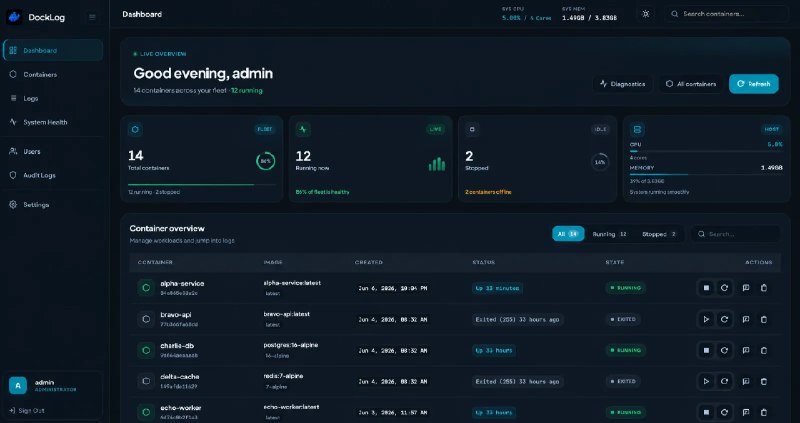
Task: Click the Sign Out link
Action: (27, 410)
